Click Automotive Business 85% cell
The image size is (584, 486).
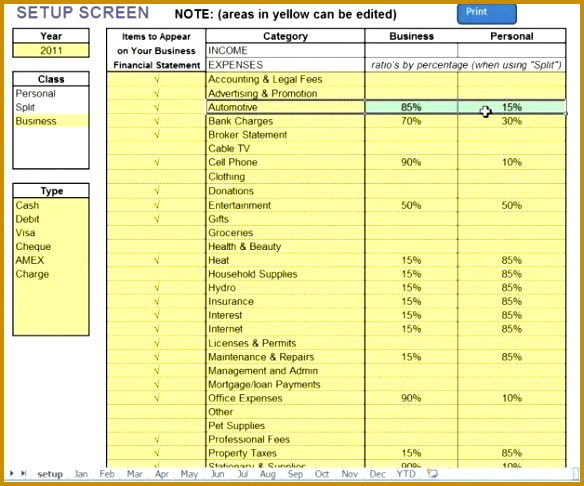coord(411,107)
